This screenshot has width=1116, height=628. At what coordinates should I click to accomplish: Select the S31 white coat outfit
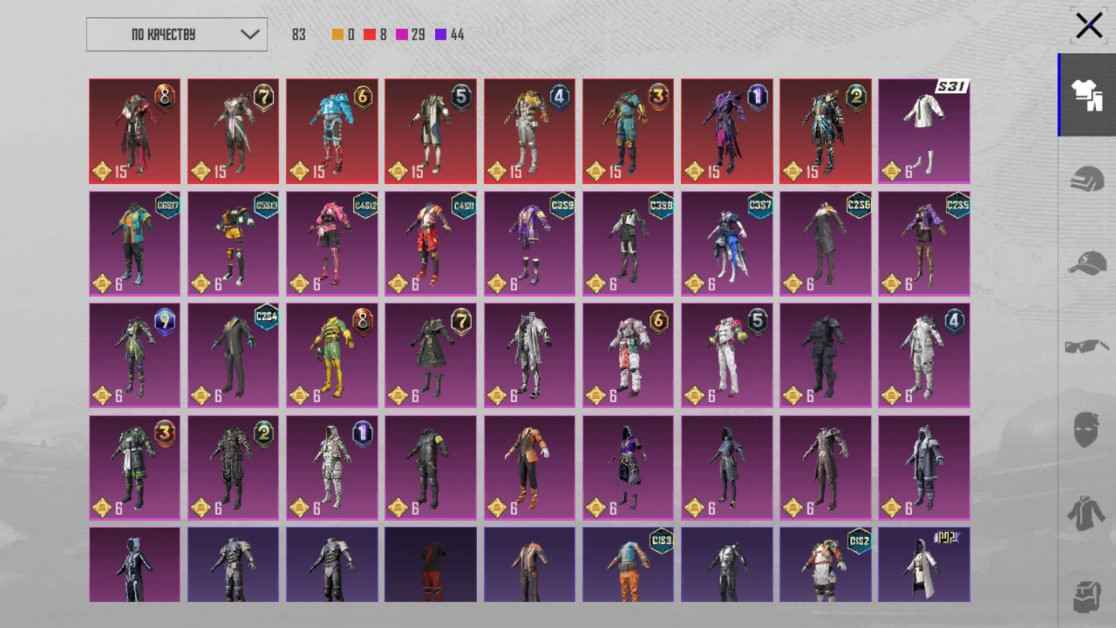pos(924,131)
